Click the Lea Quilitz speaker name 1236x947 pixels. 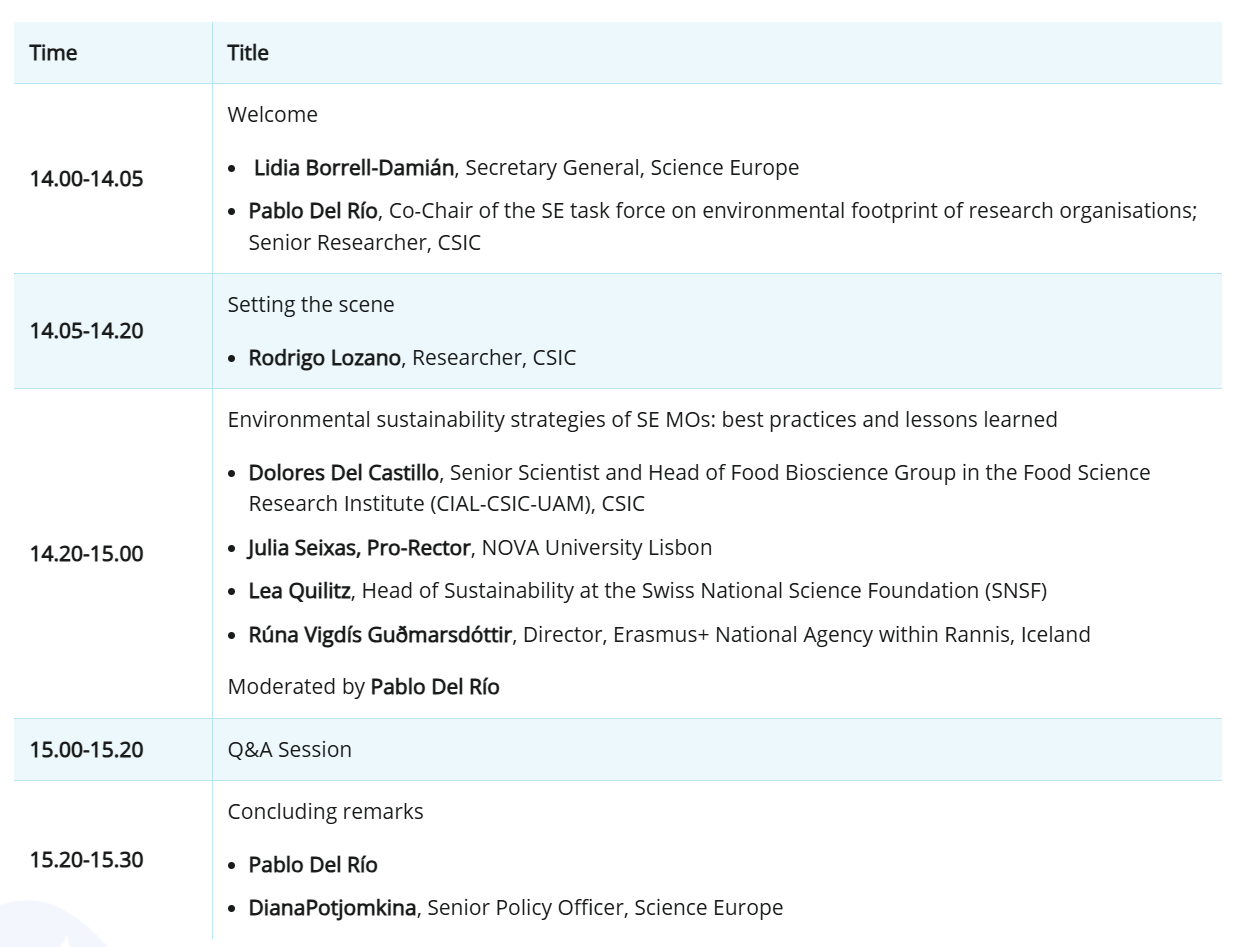tap(299, 591)
